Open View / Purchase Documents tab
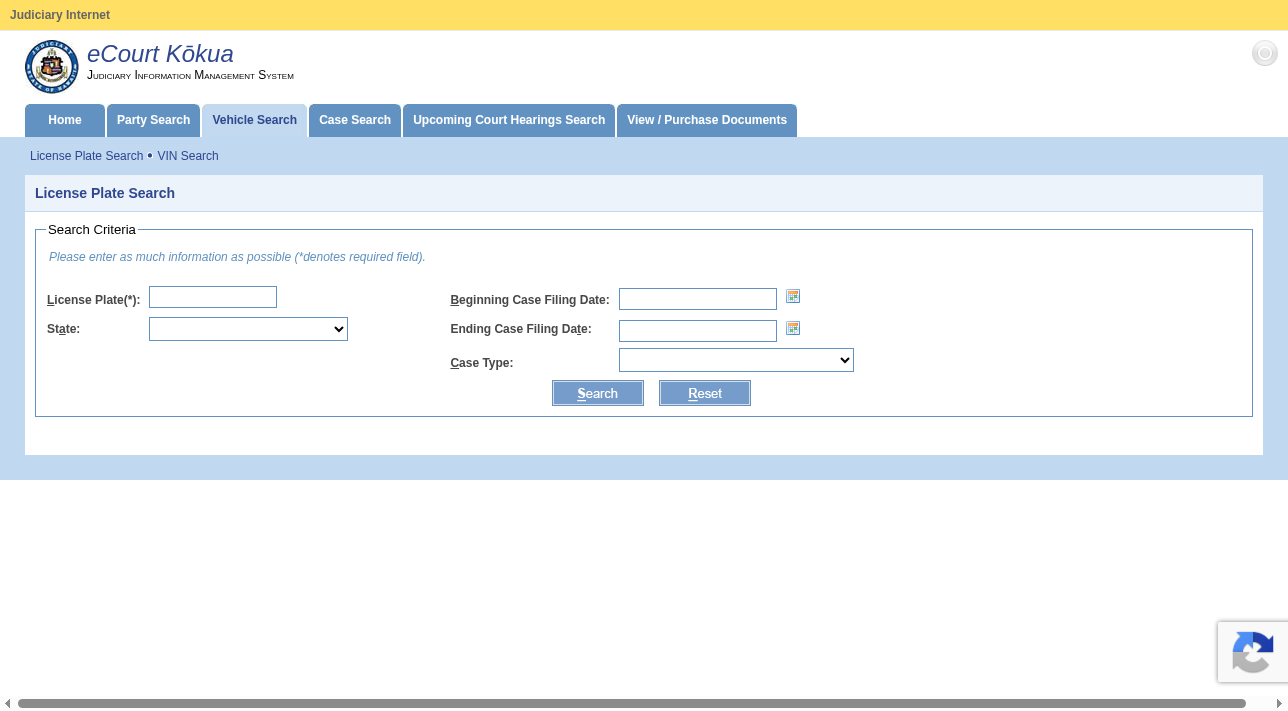Screen dimensions: 1288x711 707,120
